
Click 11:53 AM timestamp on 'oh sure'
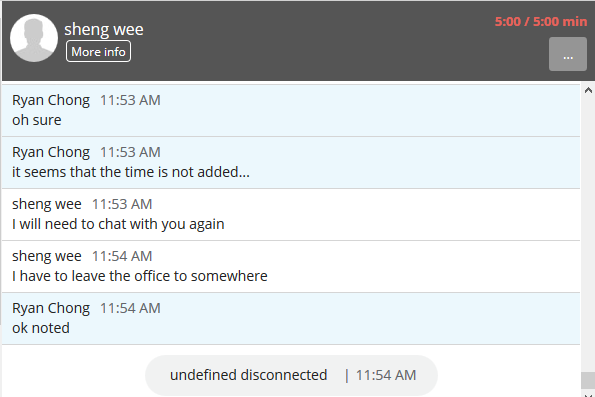[130, 100]
